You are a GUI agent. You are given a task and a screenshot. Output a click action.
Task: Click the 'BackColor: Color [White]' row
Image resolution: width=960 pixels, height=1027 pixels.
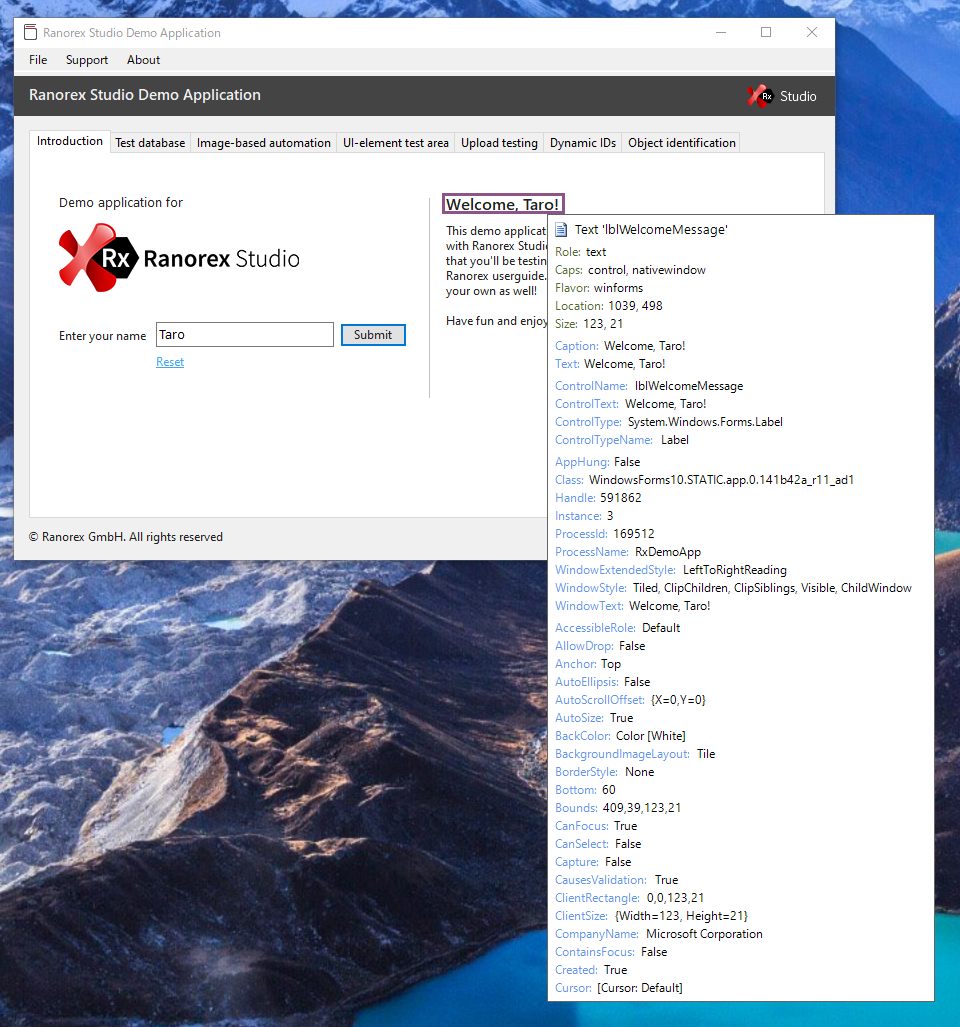click(x=620, y=736)
